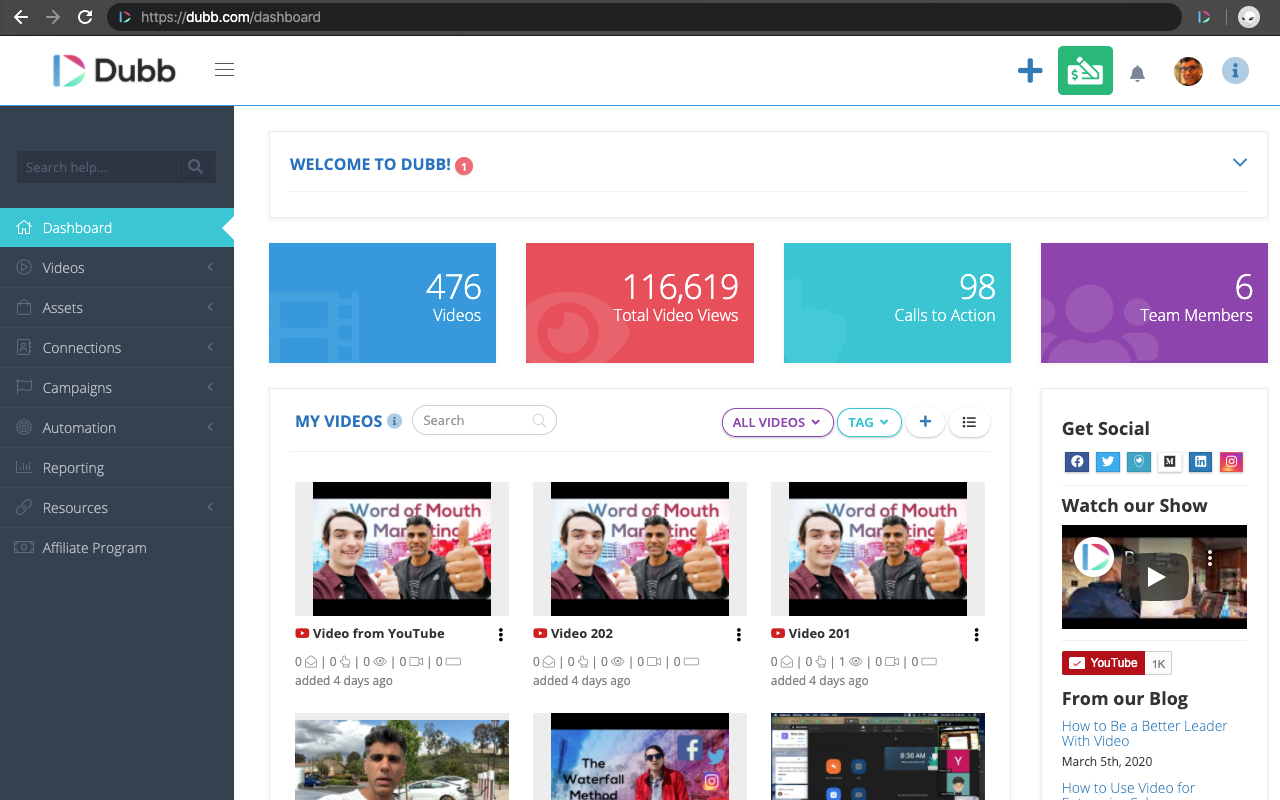Open the Tag filter dropdown

pos(869,422)
